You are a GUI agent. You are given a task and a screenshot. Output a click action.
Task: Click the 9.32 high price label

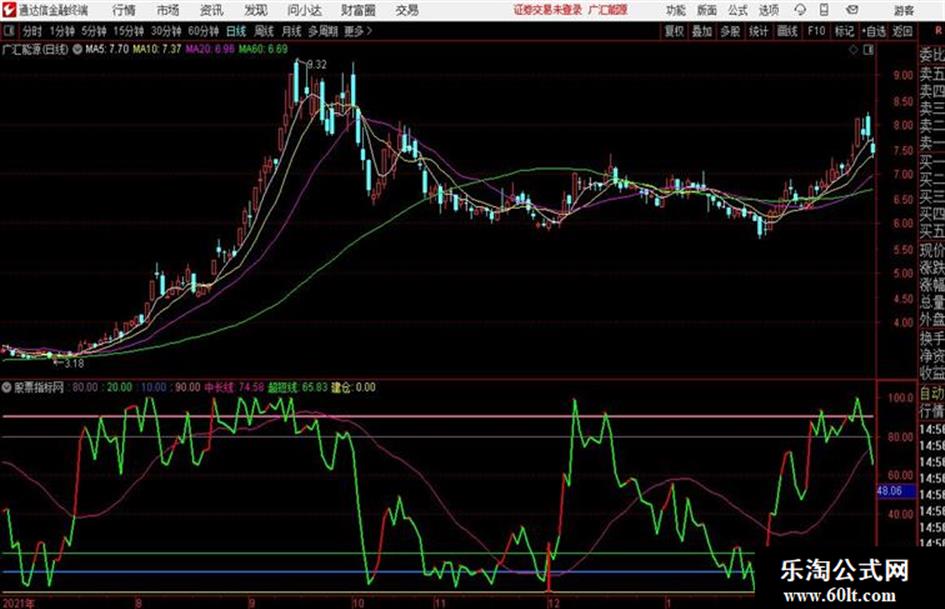[318, 65]
